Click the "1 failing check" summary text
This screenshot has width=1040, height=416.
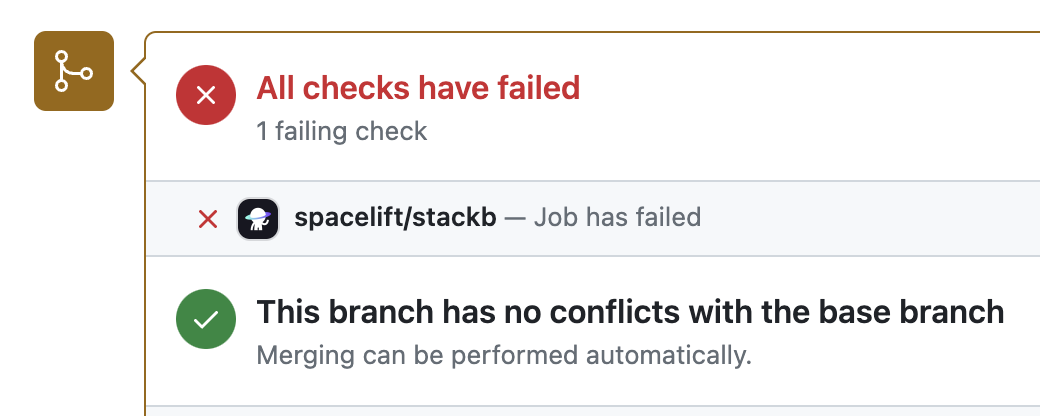click(x=342, y=131)
